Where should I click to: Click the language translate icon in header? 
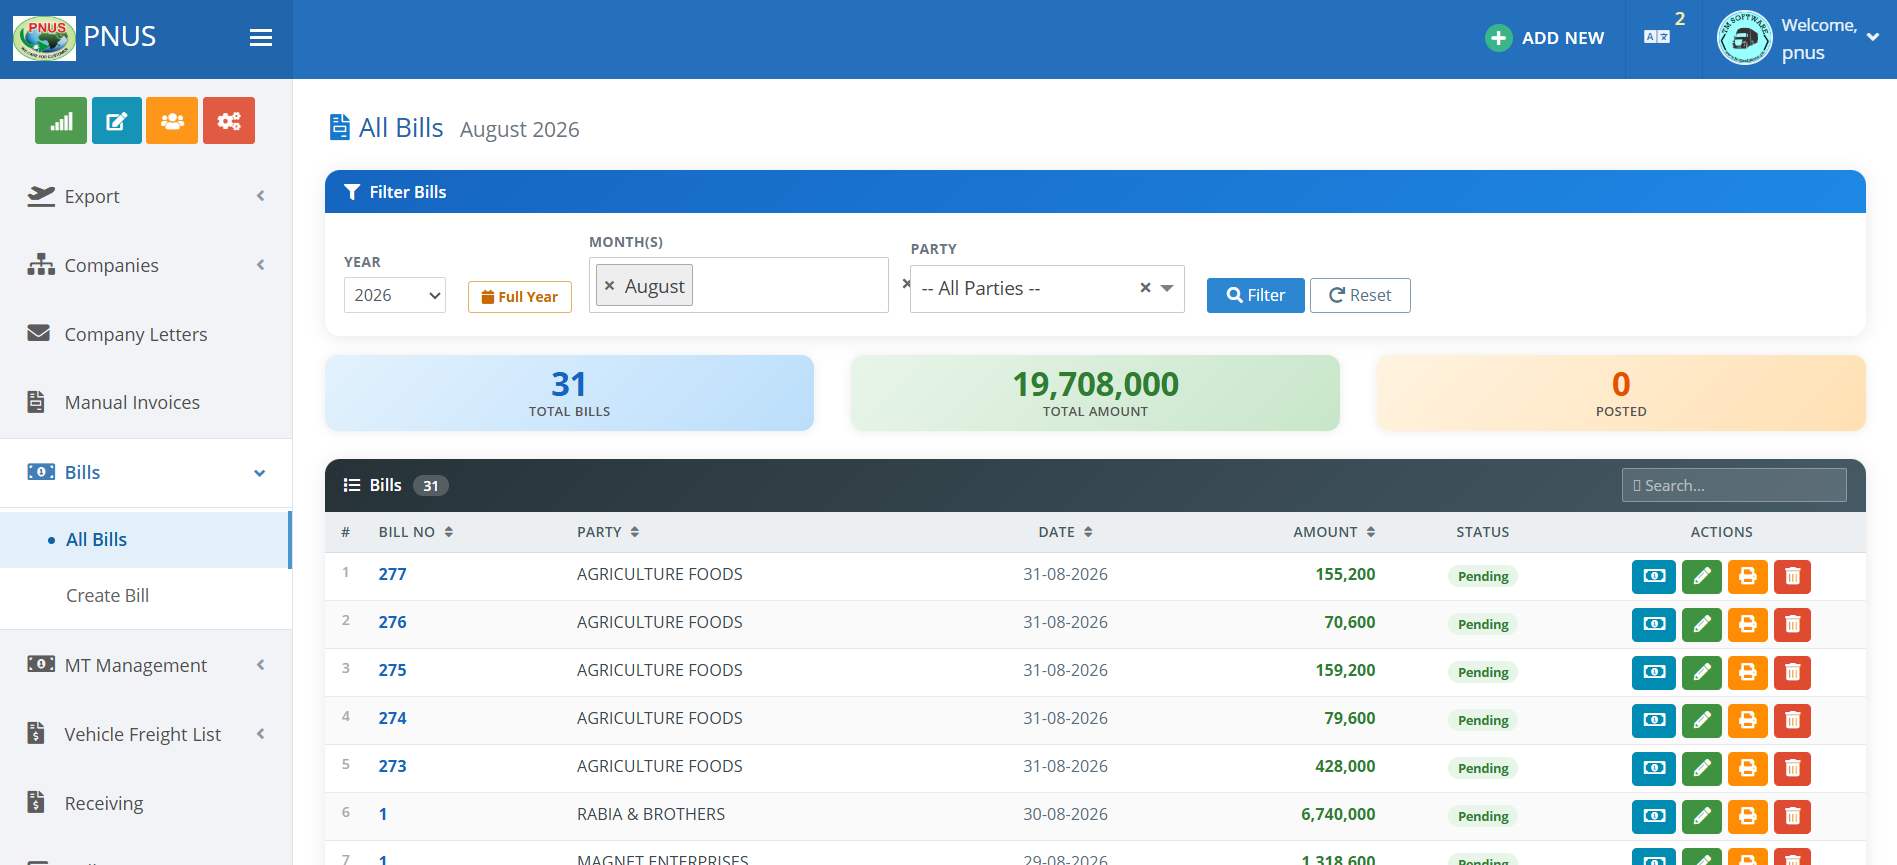click(1657, 37)
